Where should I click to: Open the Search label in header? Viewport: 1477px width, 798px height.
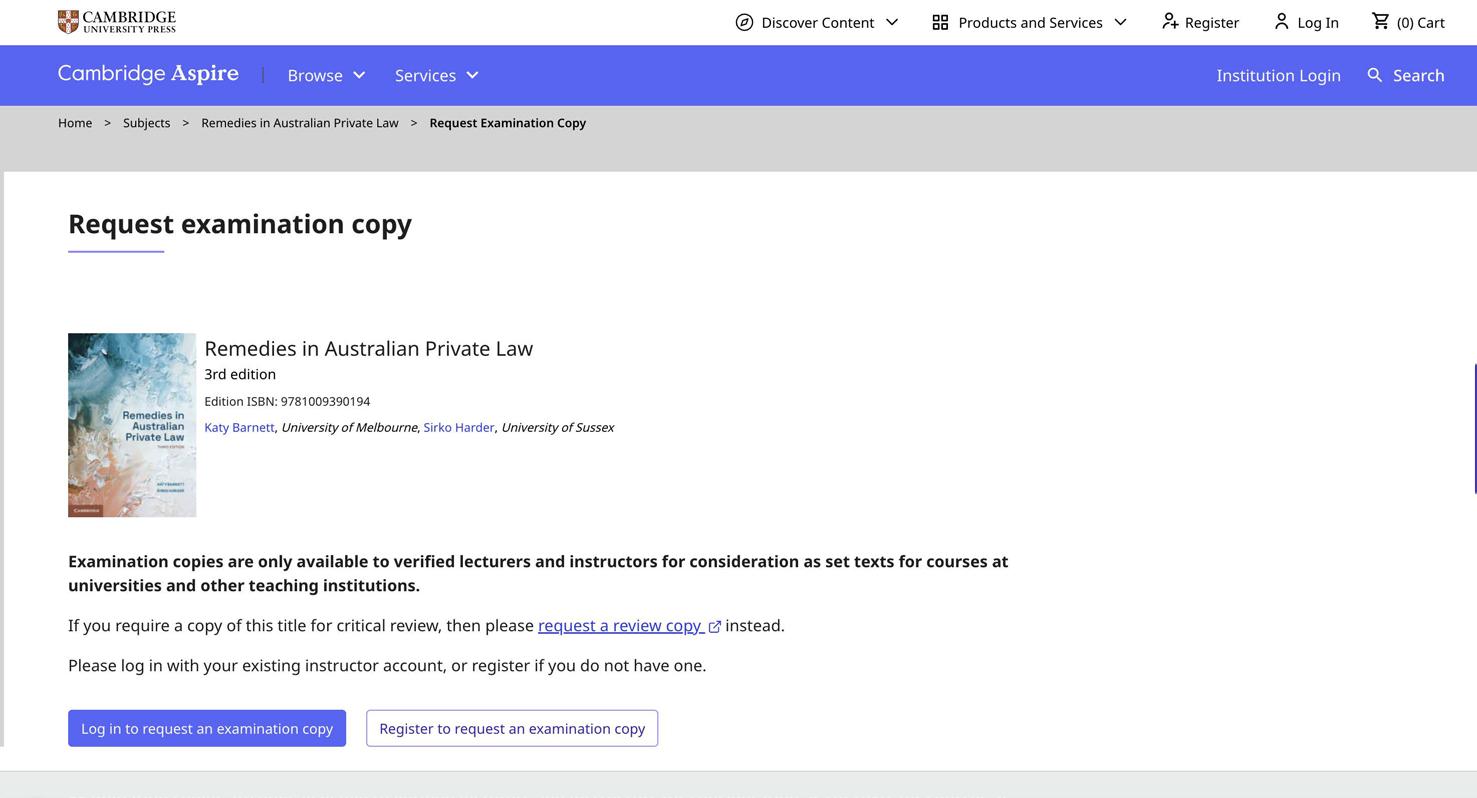point(1418,75)
